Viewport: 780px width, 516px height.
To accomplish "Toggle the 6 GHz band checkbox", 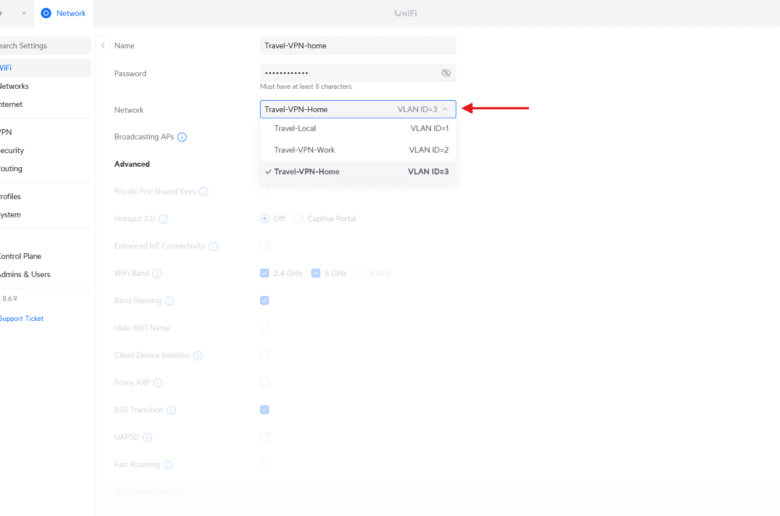I will click(360, 273).
